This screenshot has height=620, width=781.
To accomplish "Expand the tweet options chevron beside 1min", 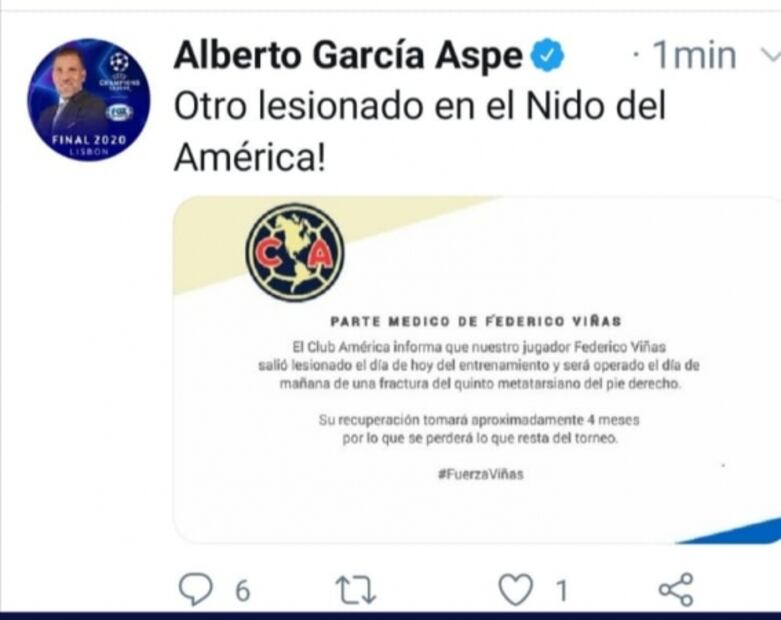I will point(771,54).
